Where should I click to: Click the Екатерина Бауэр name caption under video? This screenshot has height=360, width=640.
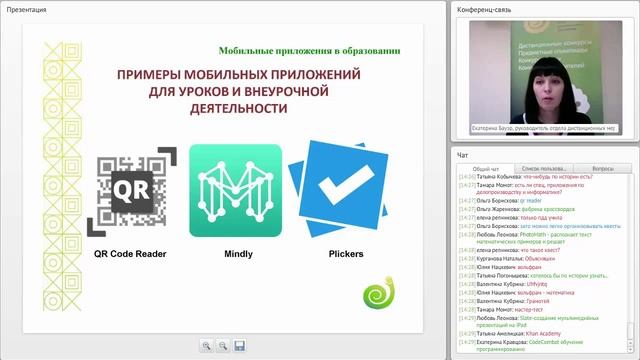(544, 128)
